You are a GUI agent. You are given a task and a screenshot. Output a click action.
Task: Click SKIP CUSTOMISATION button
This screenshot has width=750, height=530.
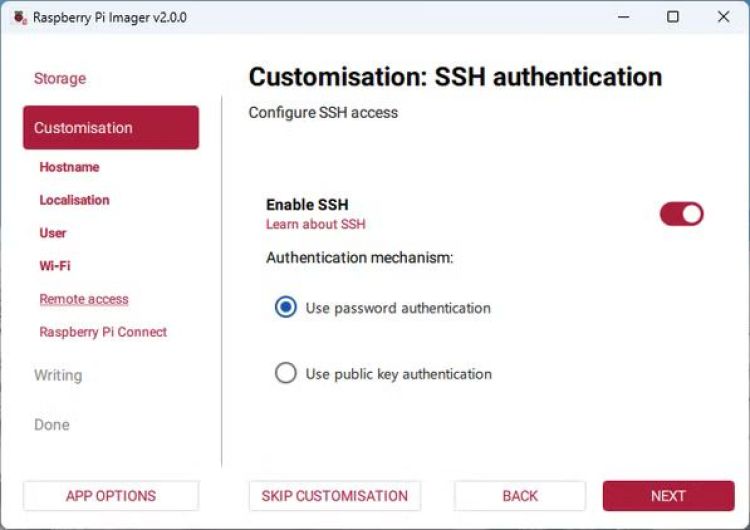(334, 496)
